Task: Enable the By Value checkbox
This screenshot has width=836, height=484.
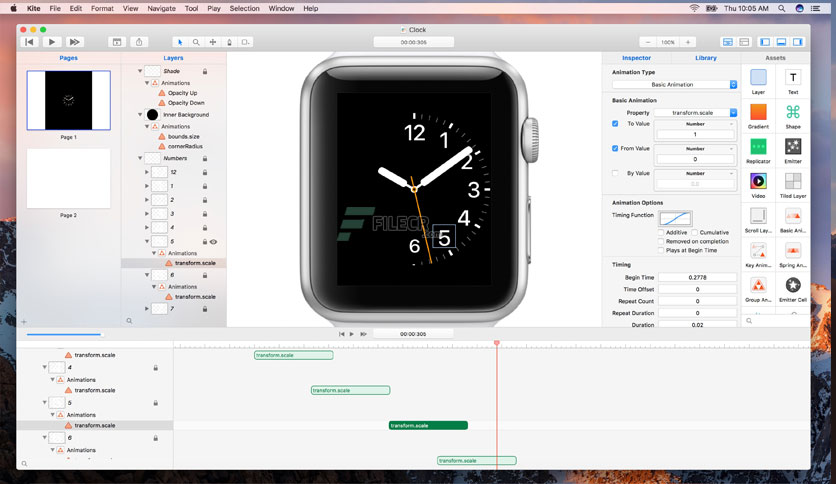Action: tap(615, 173)
